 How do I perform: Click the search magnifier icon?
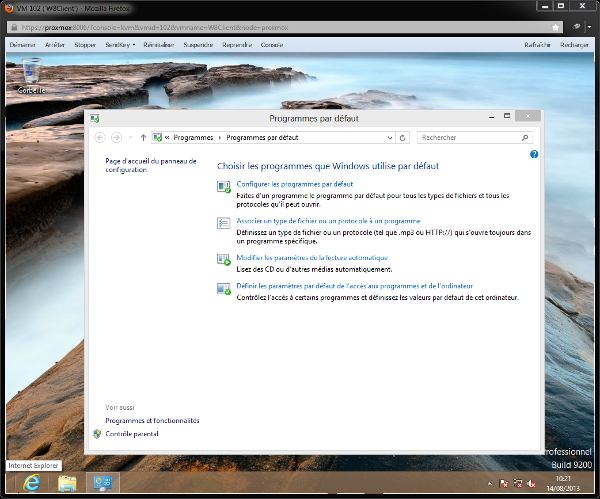pos(525,137)
